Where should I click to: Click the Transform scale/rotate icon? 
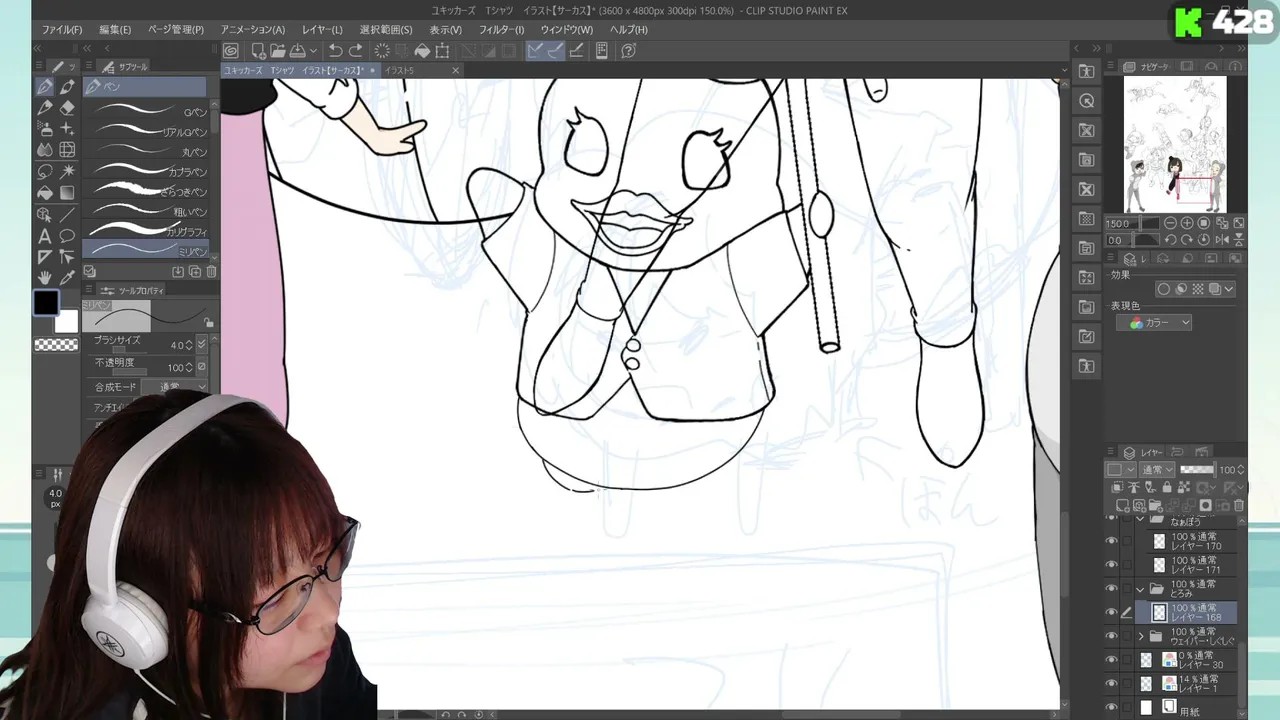click(442, 51)
